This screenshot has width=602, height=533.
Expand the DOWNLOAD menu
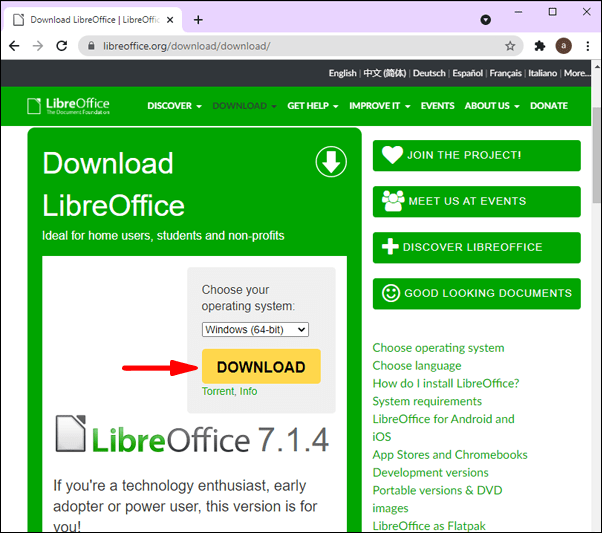[x=244, y=106]
